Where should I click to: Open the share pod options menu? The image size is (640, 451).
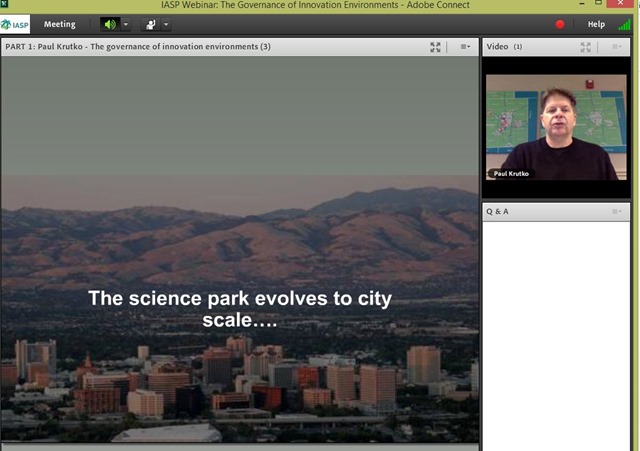tap(465, 47)
